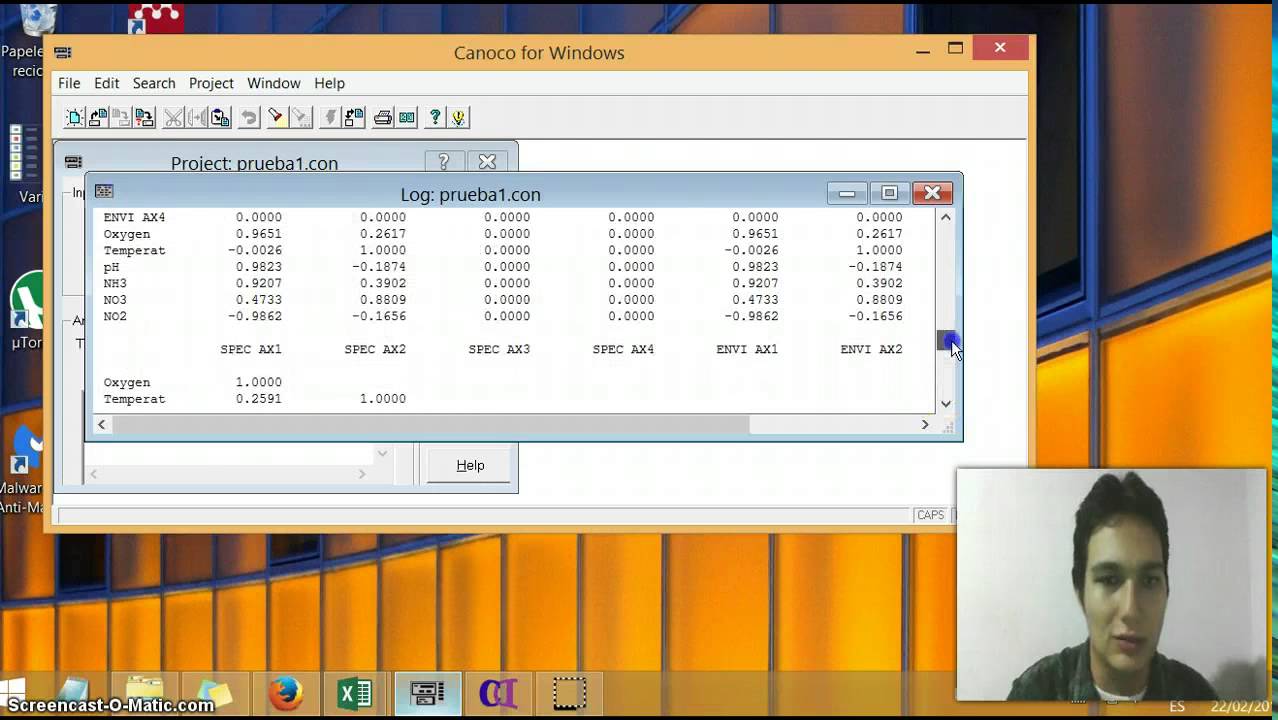The image size is (1278, 720).
Task: Click the 'pH' row label in log
Action: tap(111, 267)
